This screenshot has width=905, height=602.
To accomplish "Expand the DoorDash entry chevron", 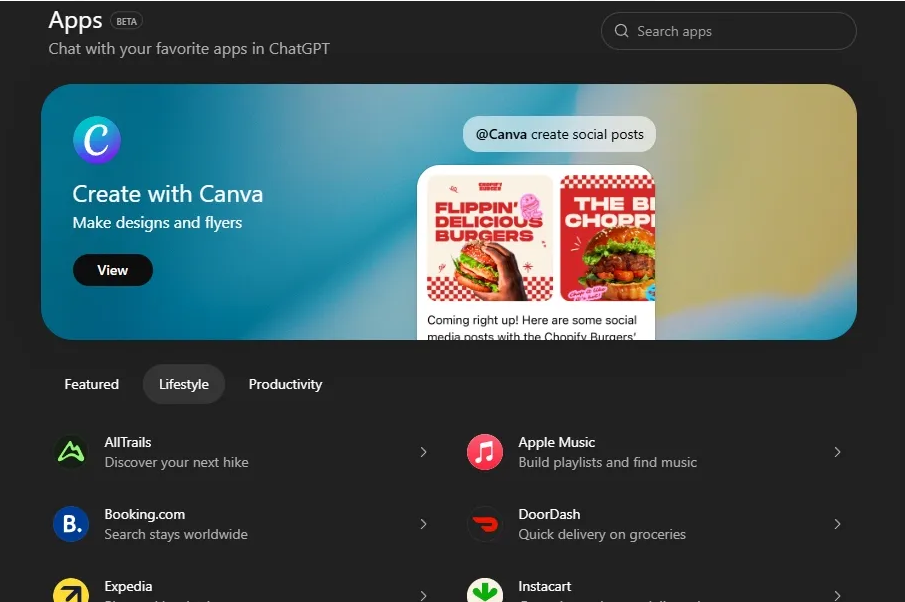I will [x=838, y=524].
